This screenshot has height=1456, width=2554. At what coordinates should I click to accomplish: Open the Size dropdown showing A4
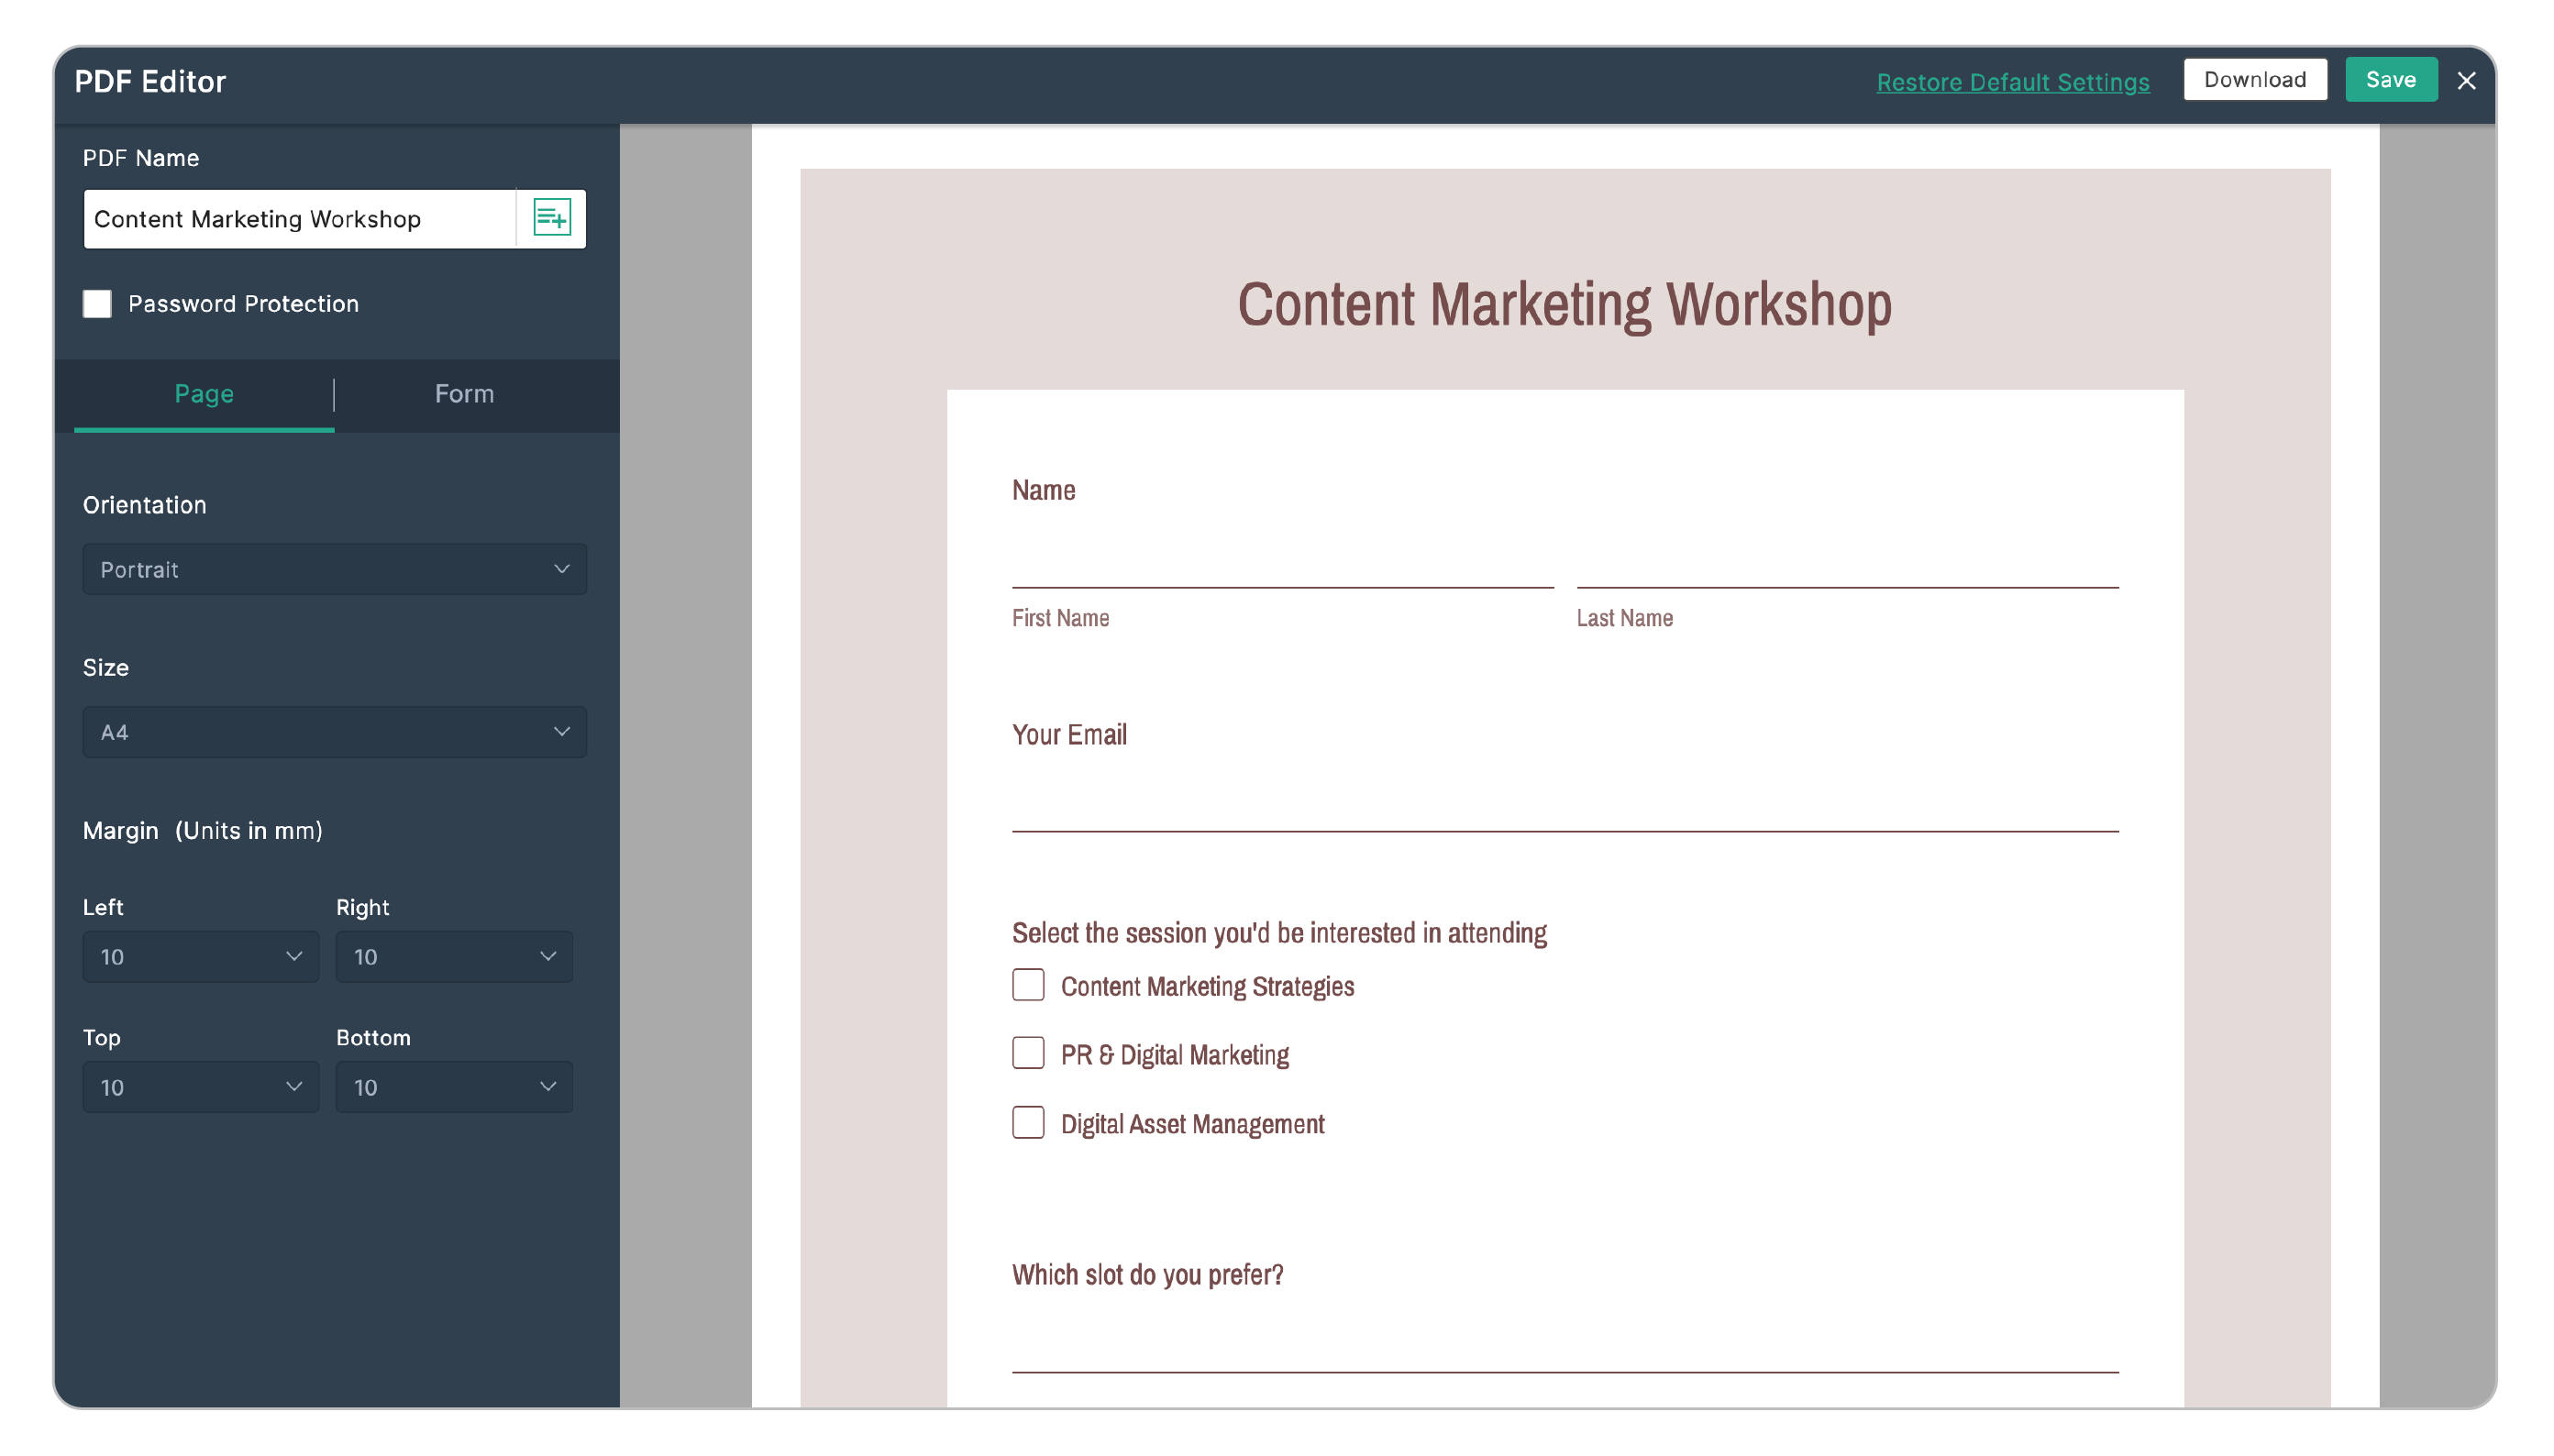[334, 732]
